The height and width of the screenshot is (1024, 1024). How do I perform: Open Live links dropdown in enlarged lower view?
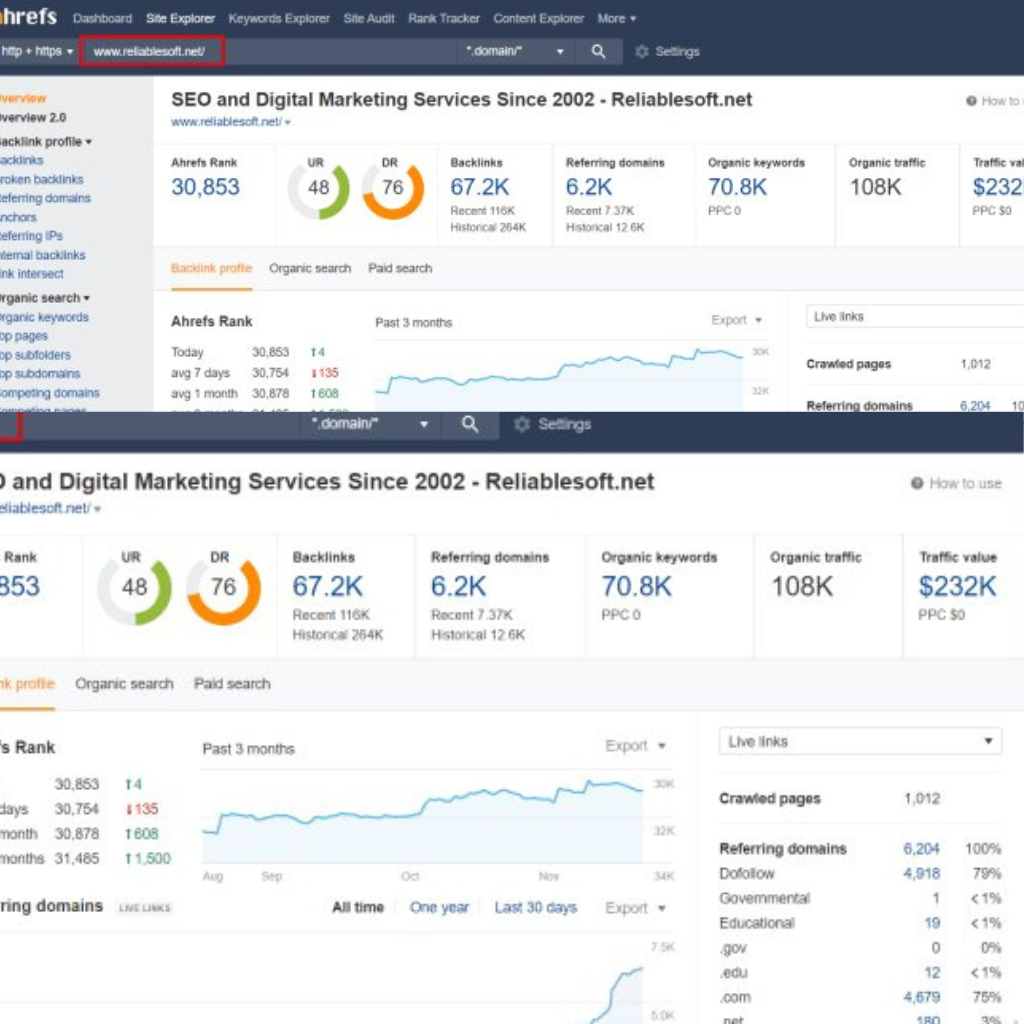(x=860, y=741)
